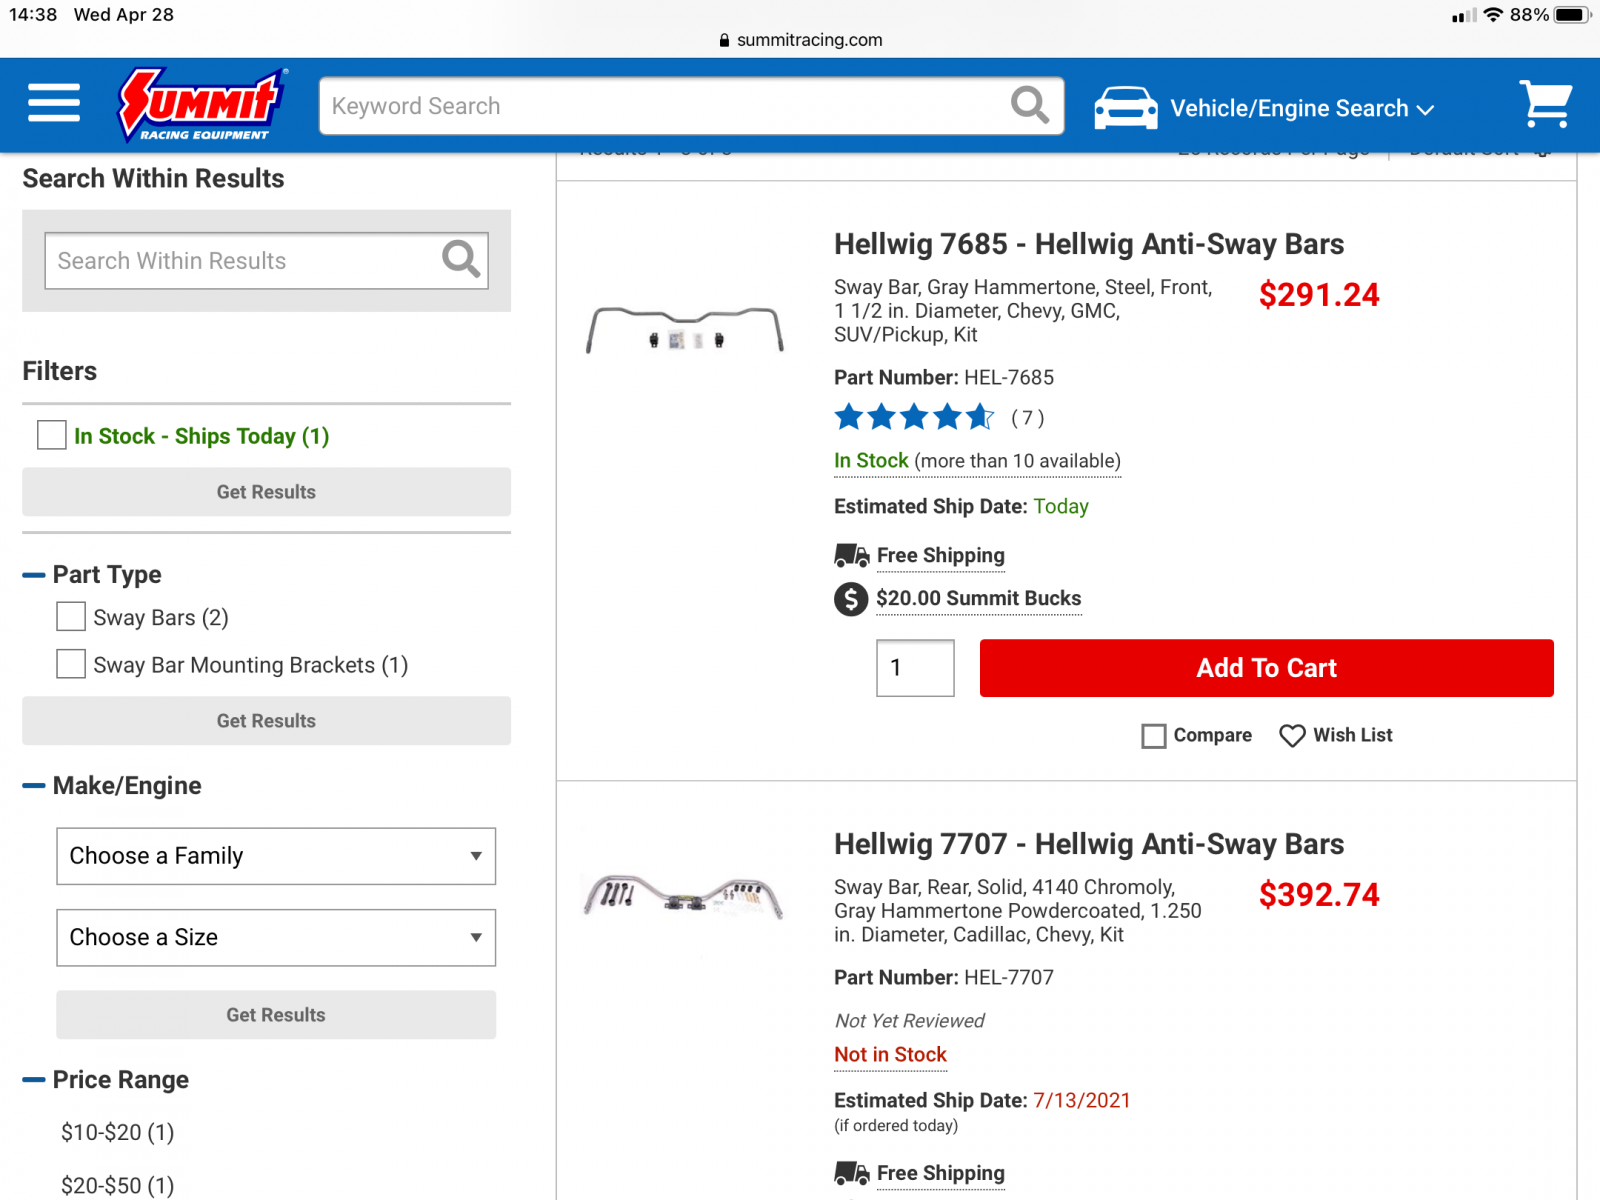The image size is (1600, 1200).
Task: Open the hamburger navigation menu
Action: [54, 103]
